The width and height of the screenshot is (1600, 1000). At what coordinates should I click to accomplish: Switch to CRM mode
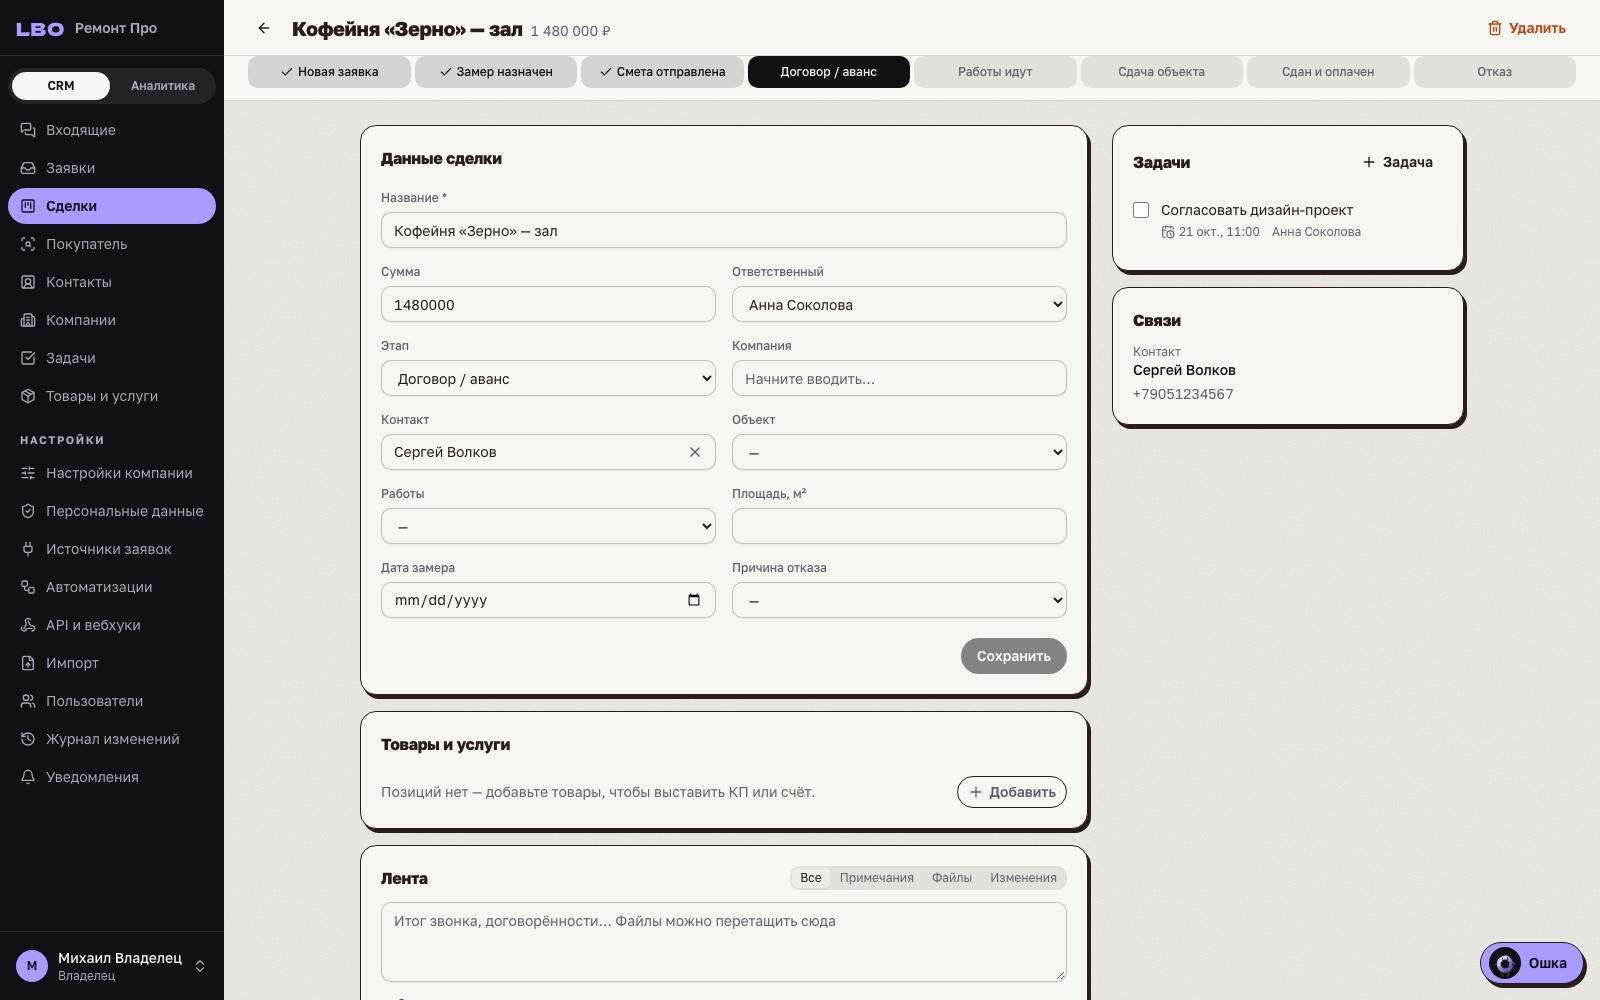click(61, 86)
